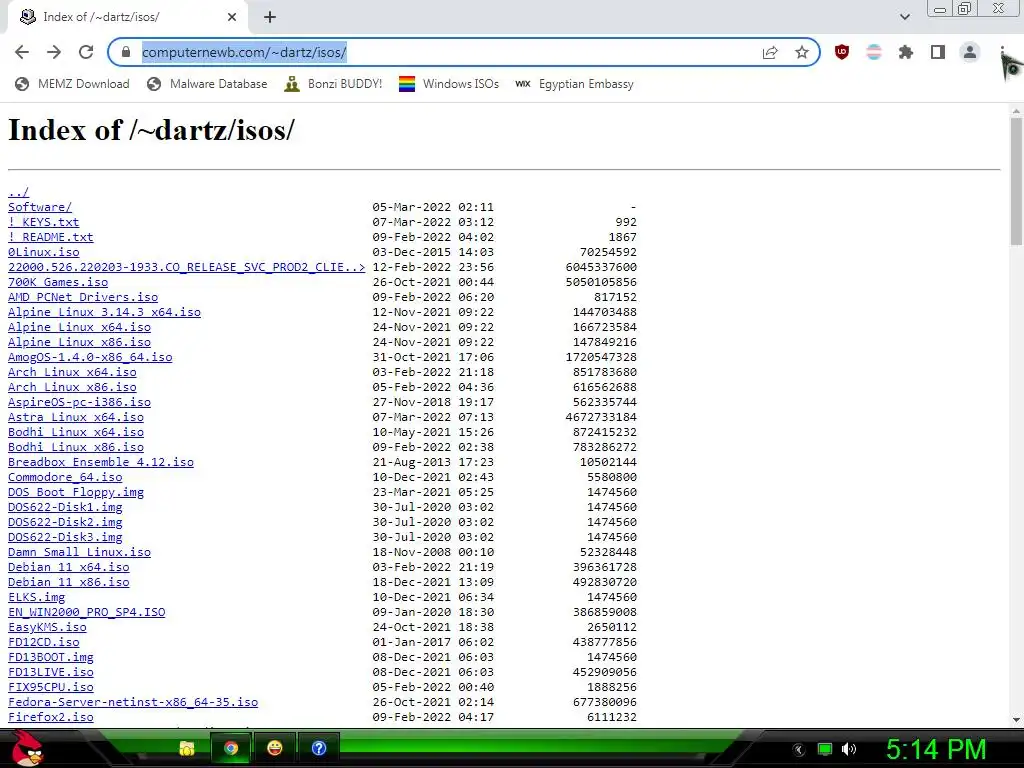
Task: Bookmark this page with star icon
Action: point(802,52)
